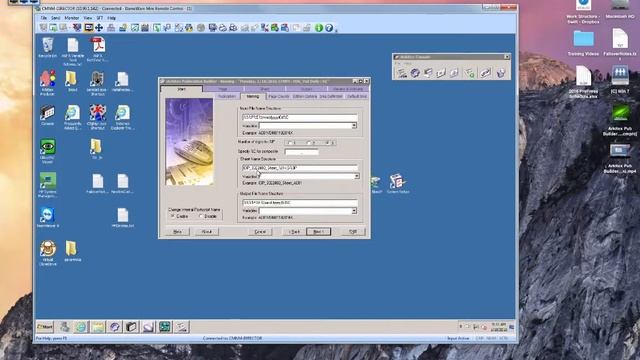
Task: Click the Output File Name Structure text field
Action: 300,202
